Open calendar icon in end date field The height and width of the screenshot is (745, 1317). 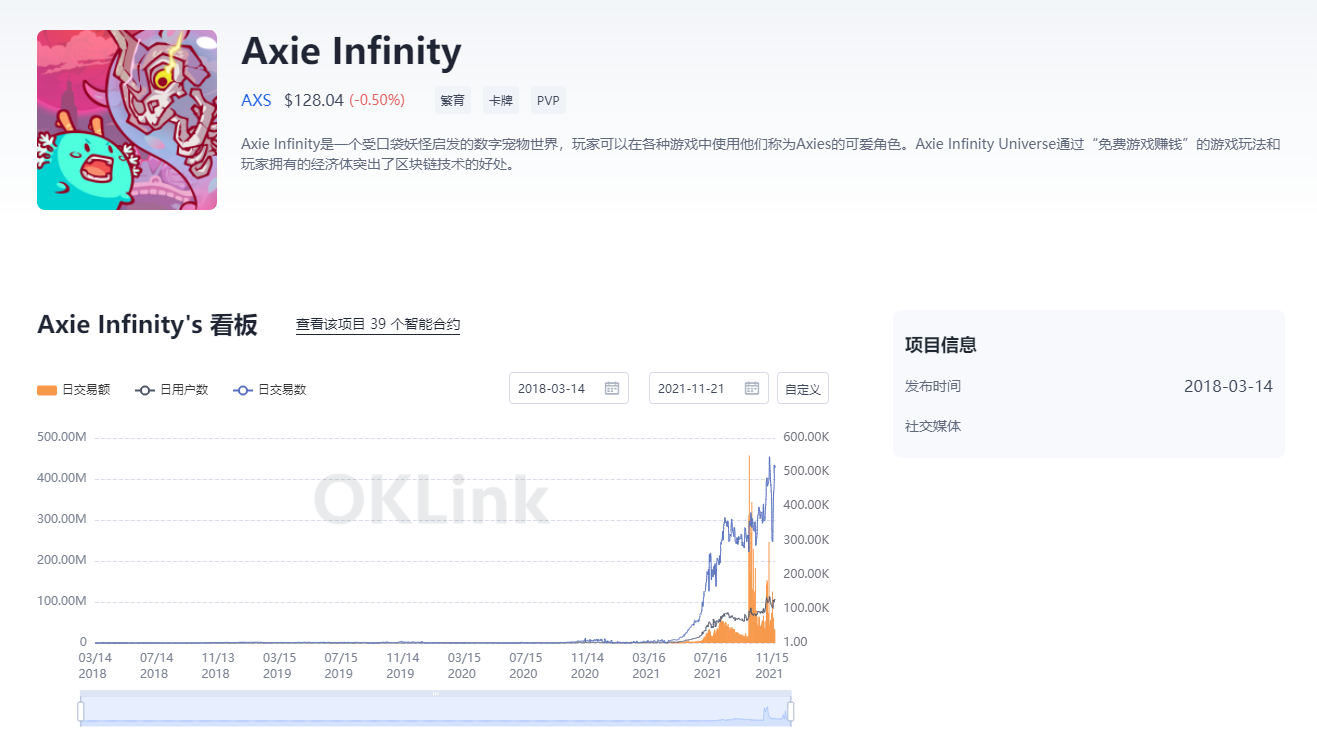click(752, 388)
